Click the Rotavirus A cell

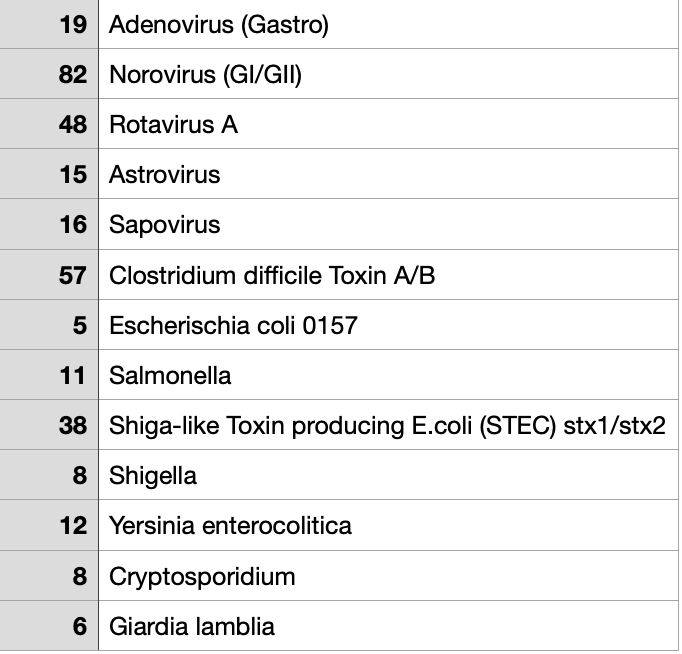coord(388,124)
